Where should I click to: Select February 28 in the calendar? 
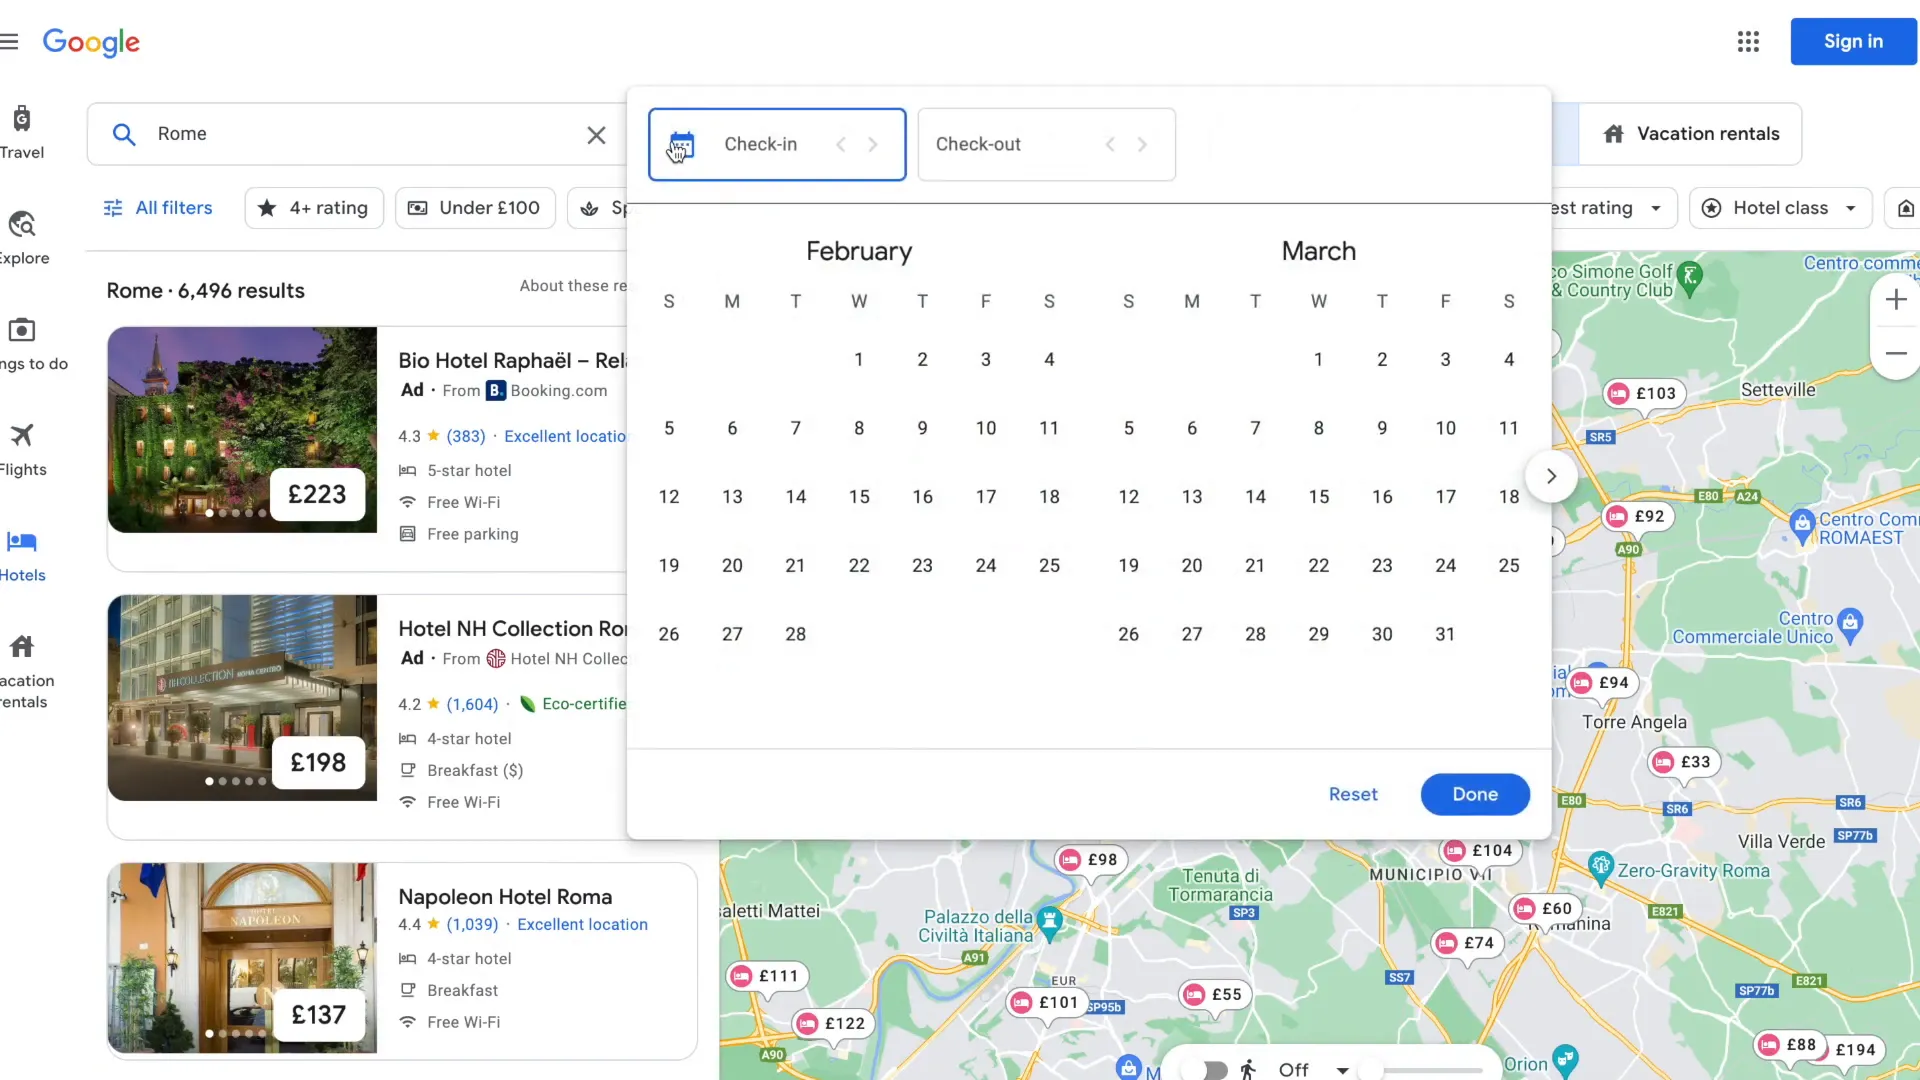(x=796, y=635)
